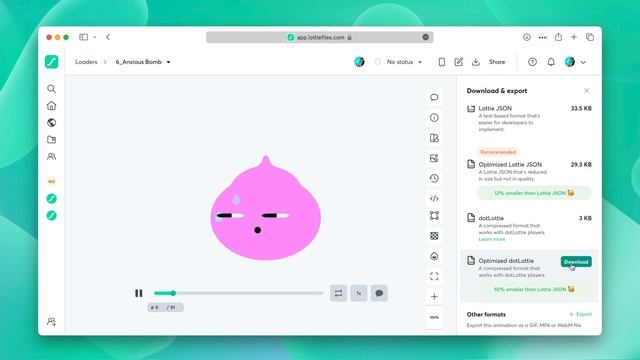Pause the animation playback
Screen dimensions: 640x360
(x=139, y=293)
